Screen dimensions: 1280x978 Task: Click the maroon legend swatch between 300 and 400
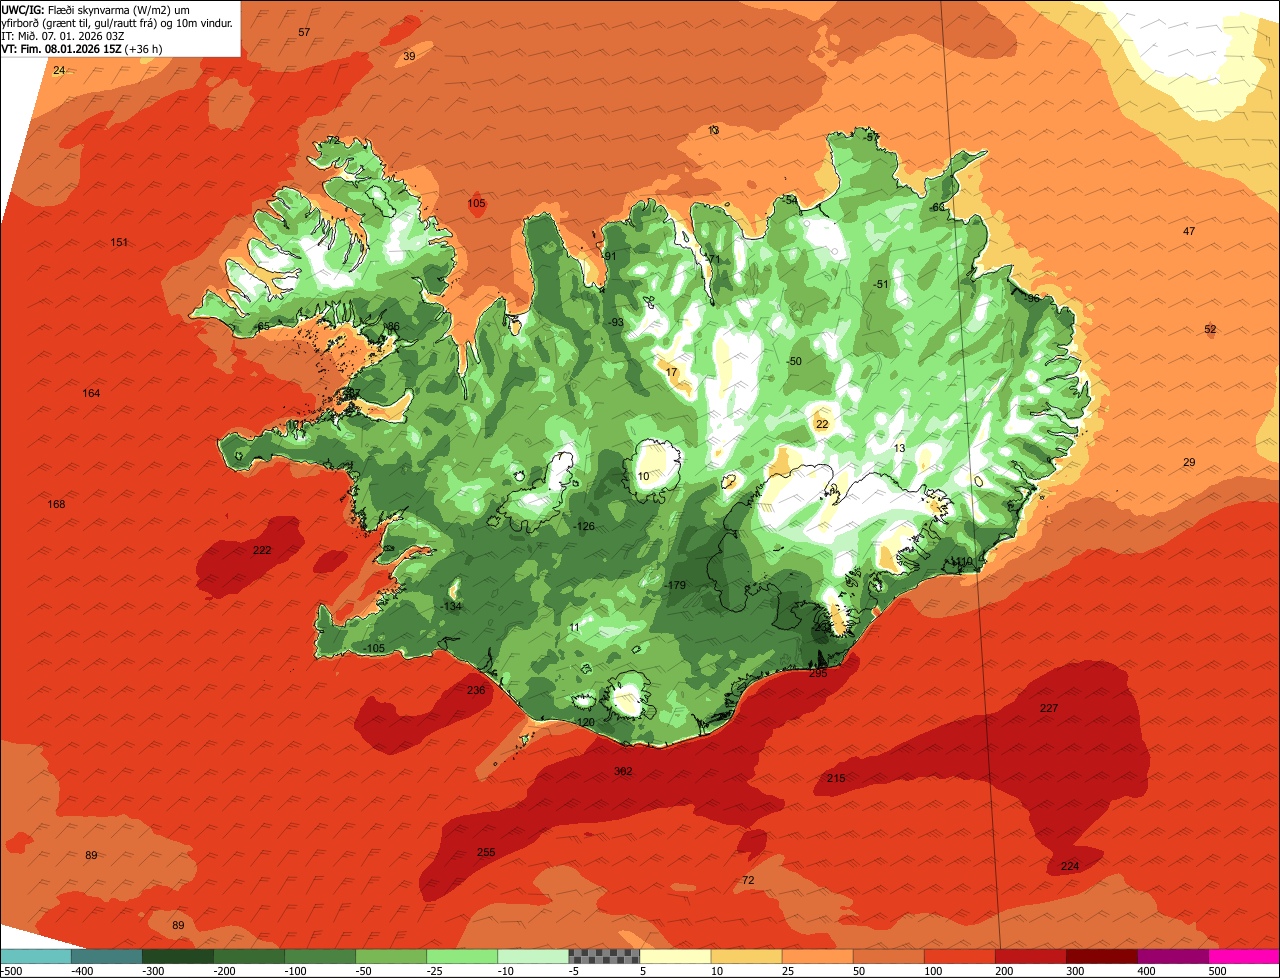click(x=1102, y=956)
